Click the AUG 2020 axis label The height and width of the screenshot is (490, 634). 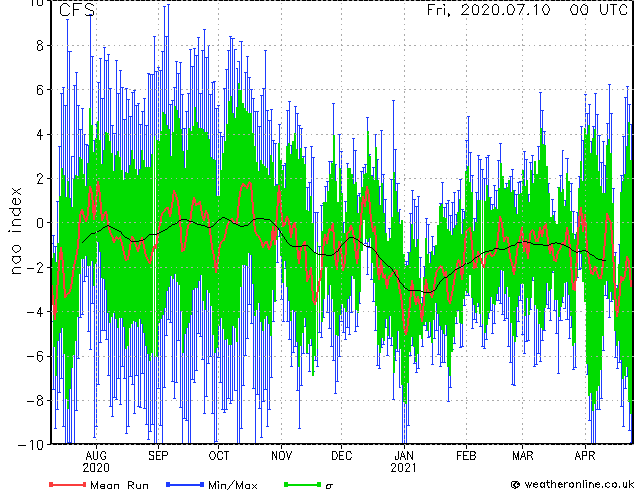[x=96, y=462]
